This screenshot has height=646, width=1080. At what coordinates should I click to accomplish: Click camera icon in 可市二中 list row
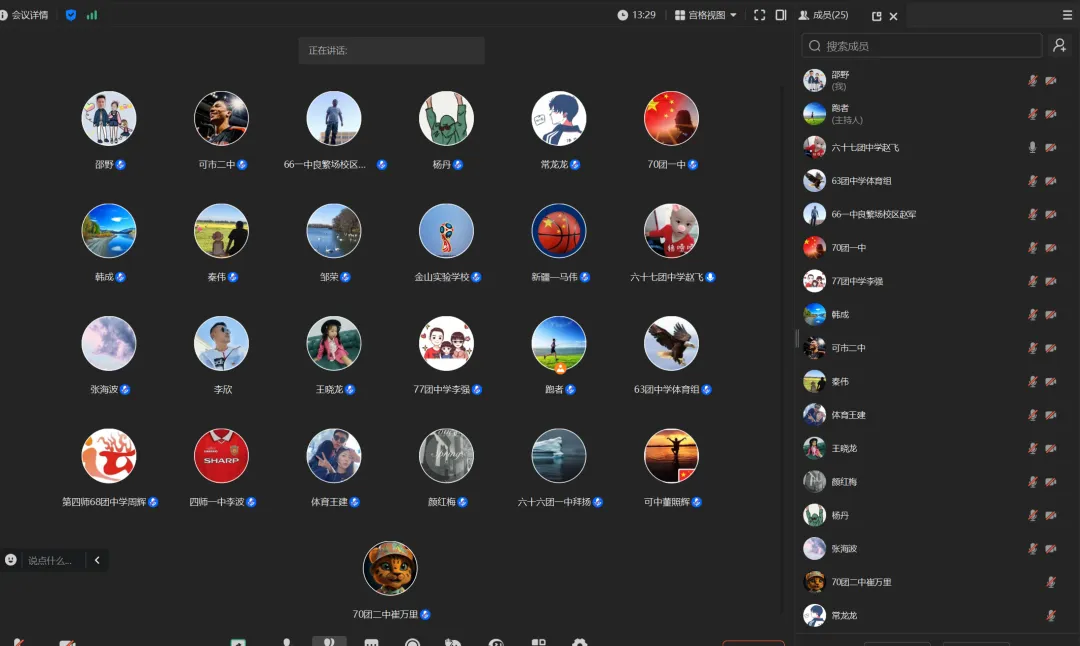(1050, 348)
